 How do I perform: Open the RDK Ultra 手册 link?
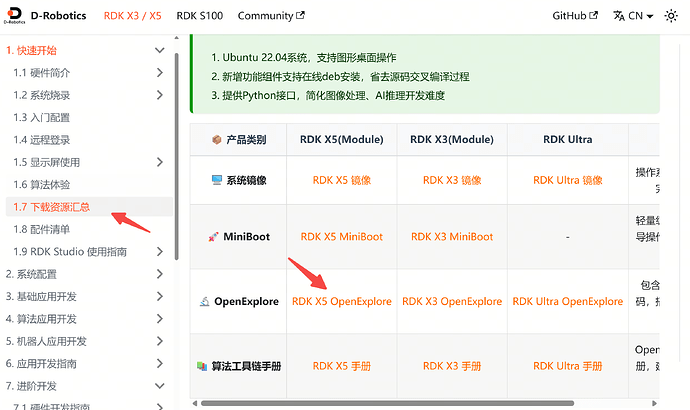568,366
